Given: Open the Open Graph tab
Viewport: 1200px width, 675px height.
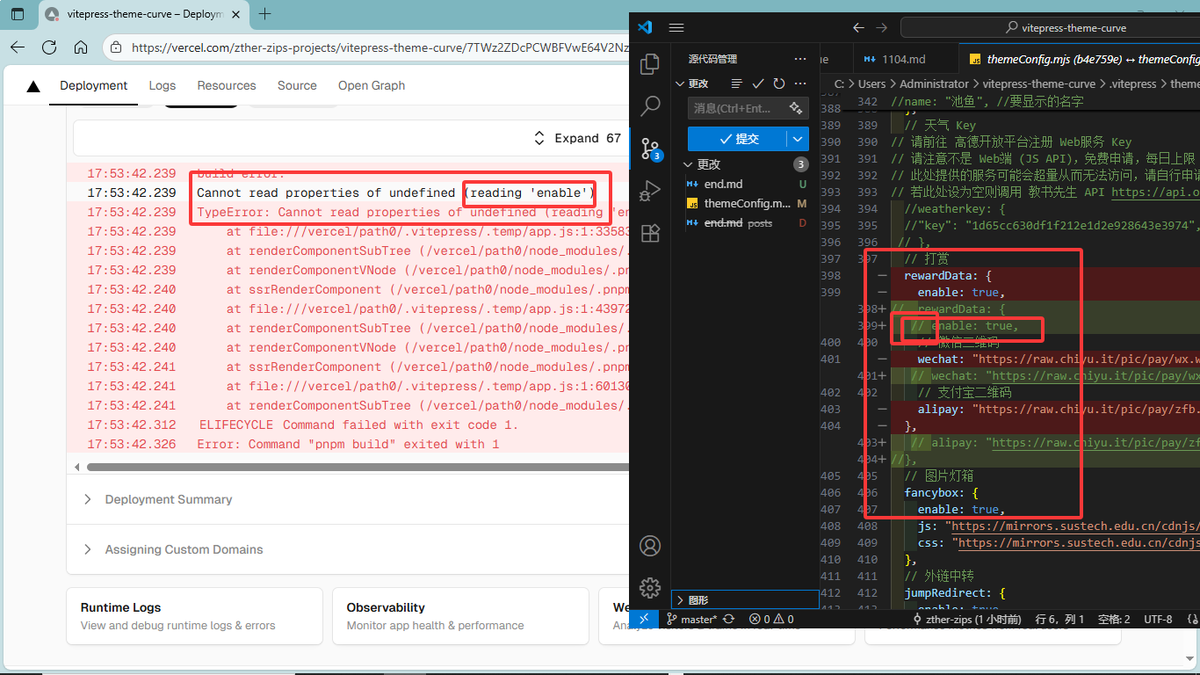Looking at the screenshot, I should click(371, 86).
